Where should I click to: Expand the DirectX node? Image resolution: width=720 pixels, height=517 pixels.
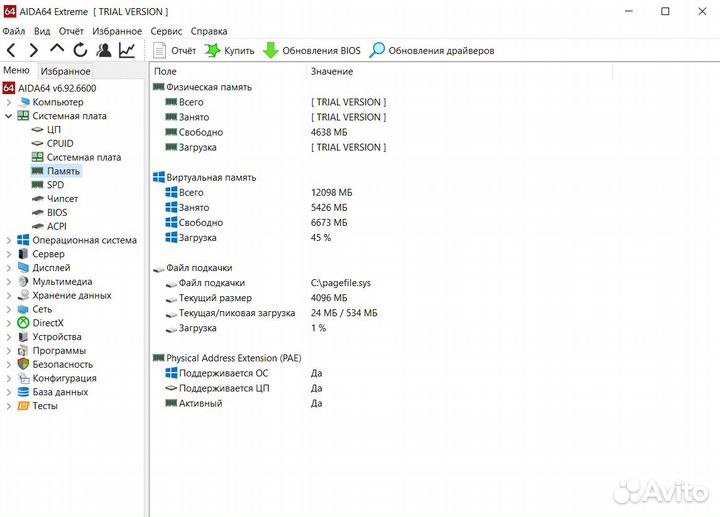tap(9, 323)
